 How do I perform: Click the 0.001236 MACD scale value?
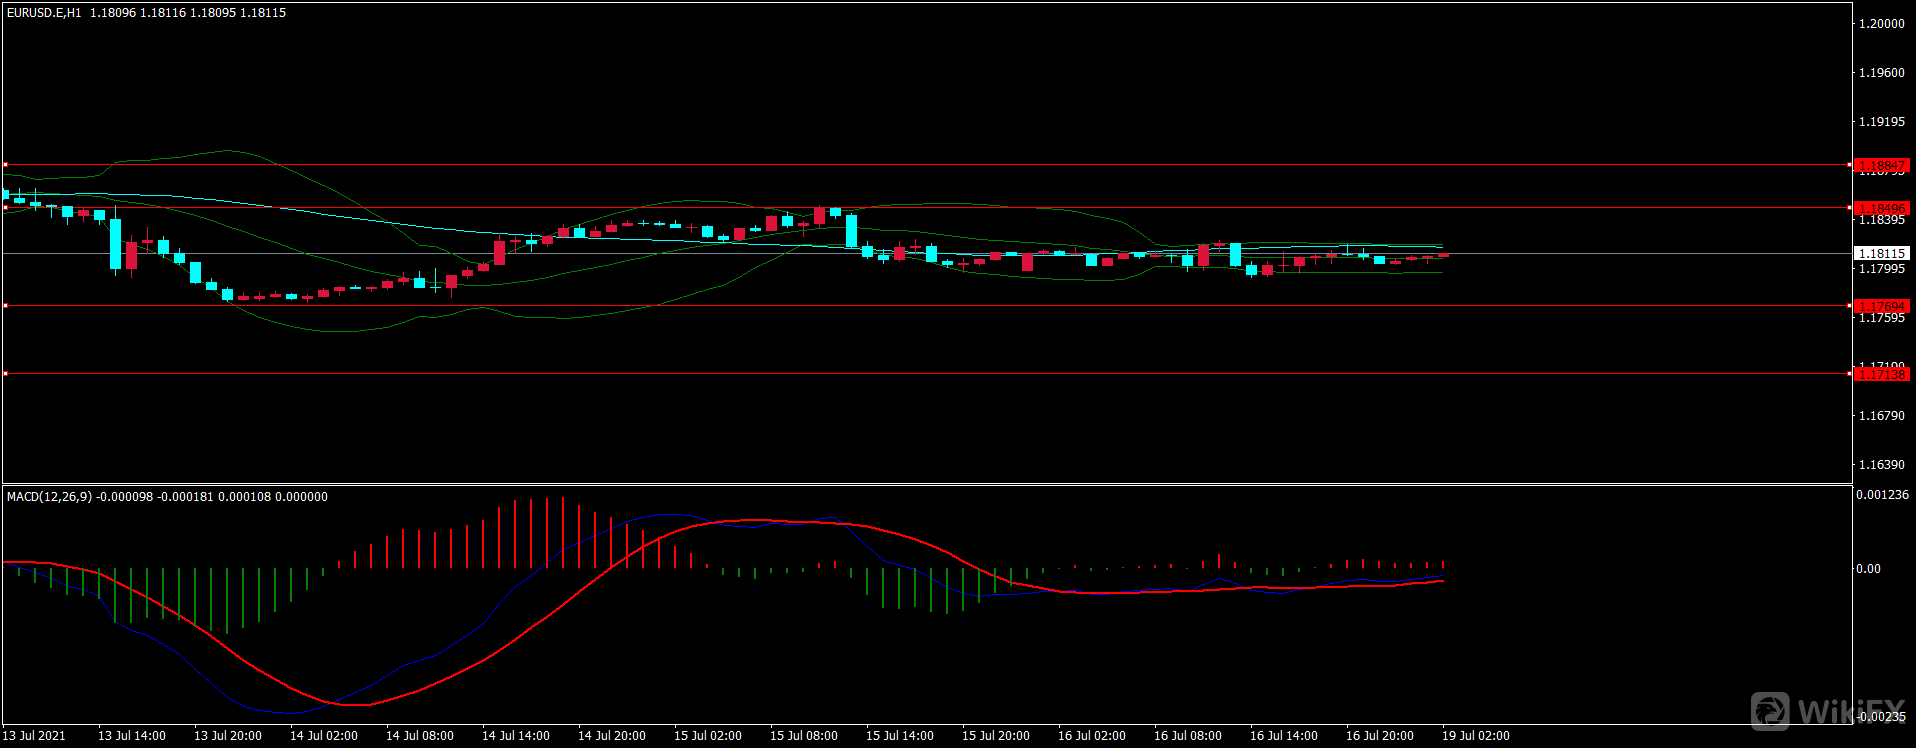1882,495
